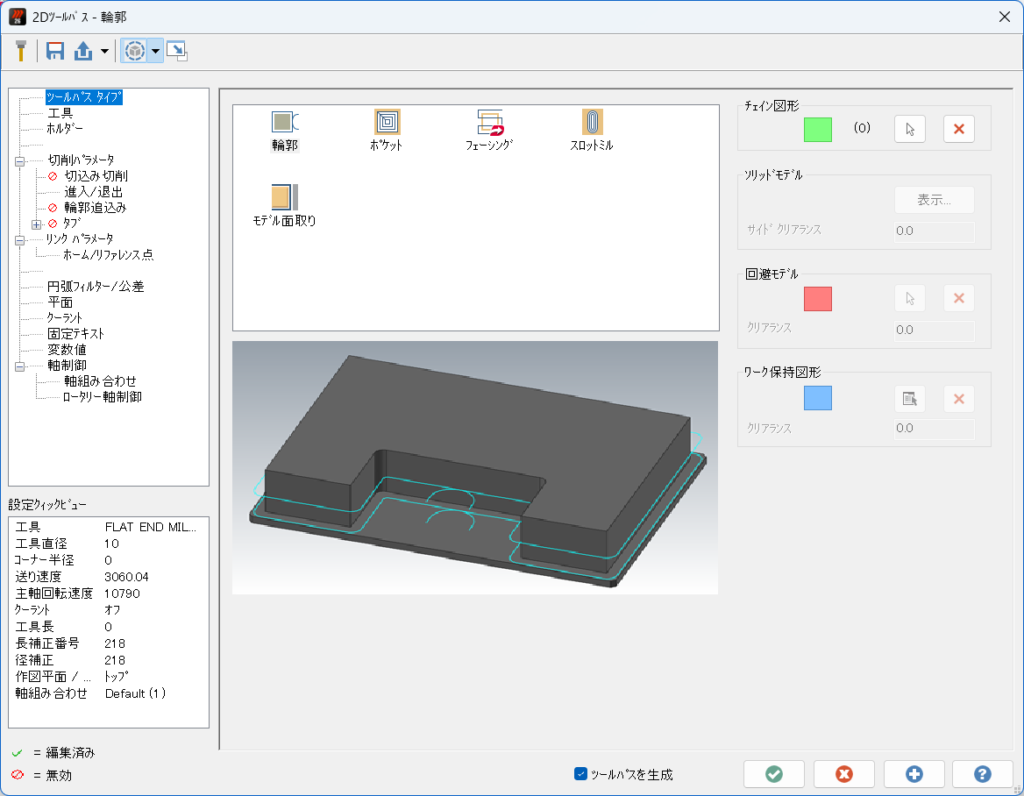Click the tool manager icon in toolbar
1024x796 pixels.
21,51
